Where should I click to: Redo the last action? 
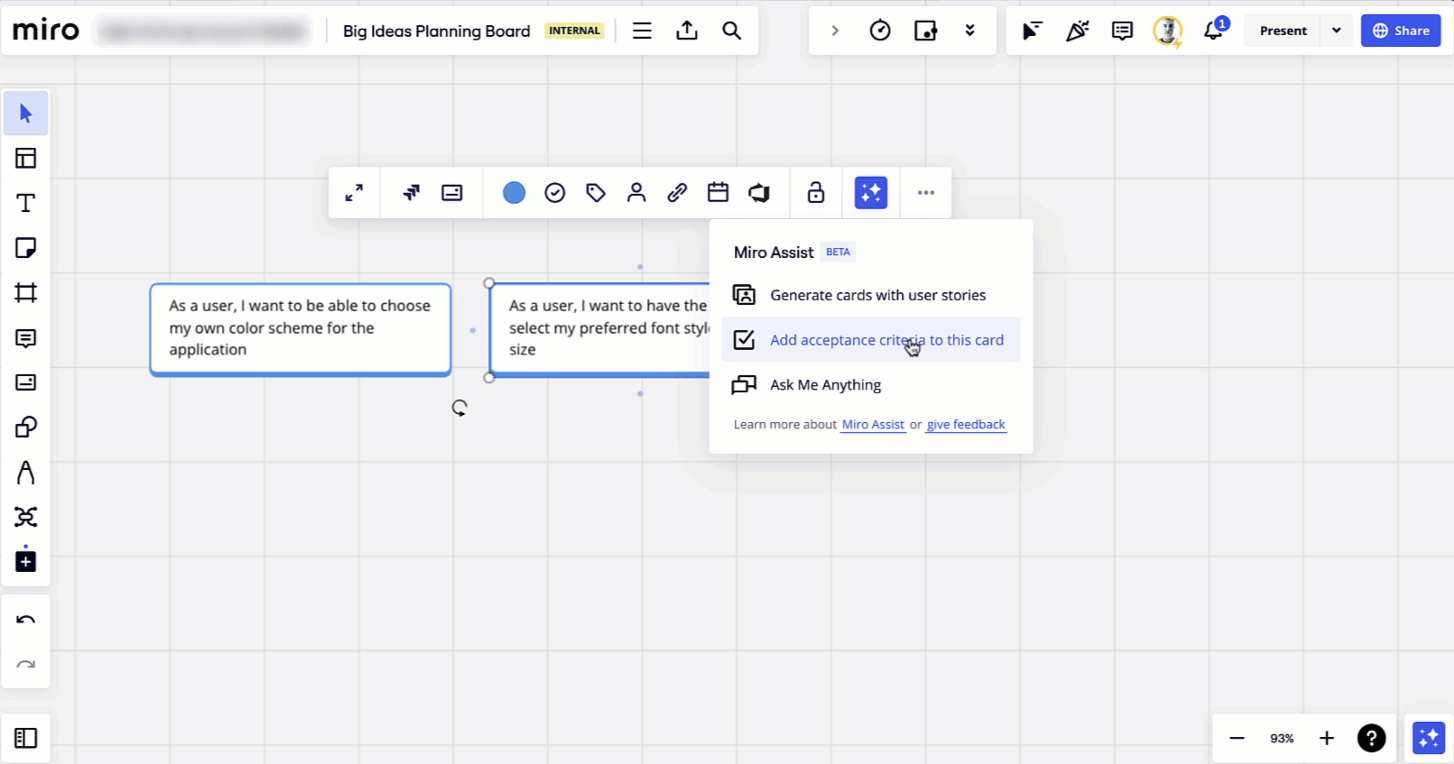coord(26,665)
